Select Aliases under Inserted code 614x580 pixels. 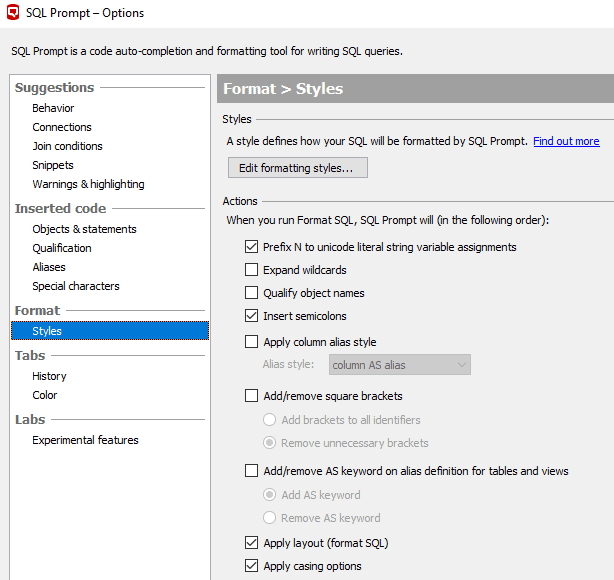point(49,267)
